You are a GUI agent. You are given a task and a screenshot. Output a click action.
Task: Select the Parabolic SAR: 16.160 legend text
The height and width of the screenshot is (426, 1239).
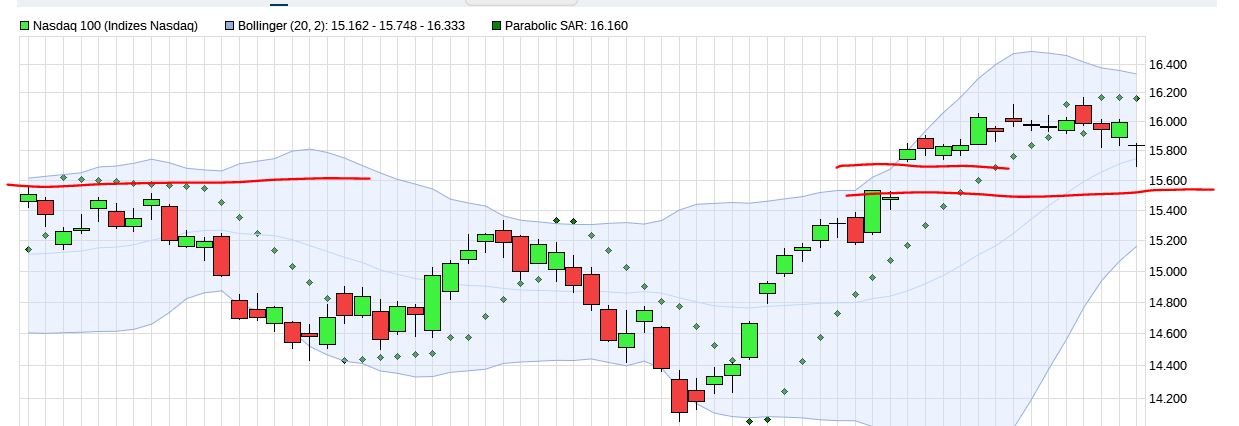[x=567, y=25]
